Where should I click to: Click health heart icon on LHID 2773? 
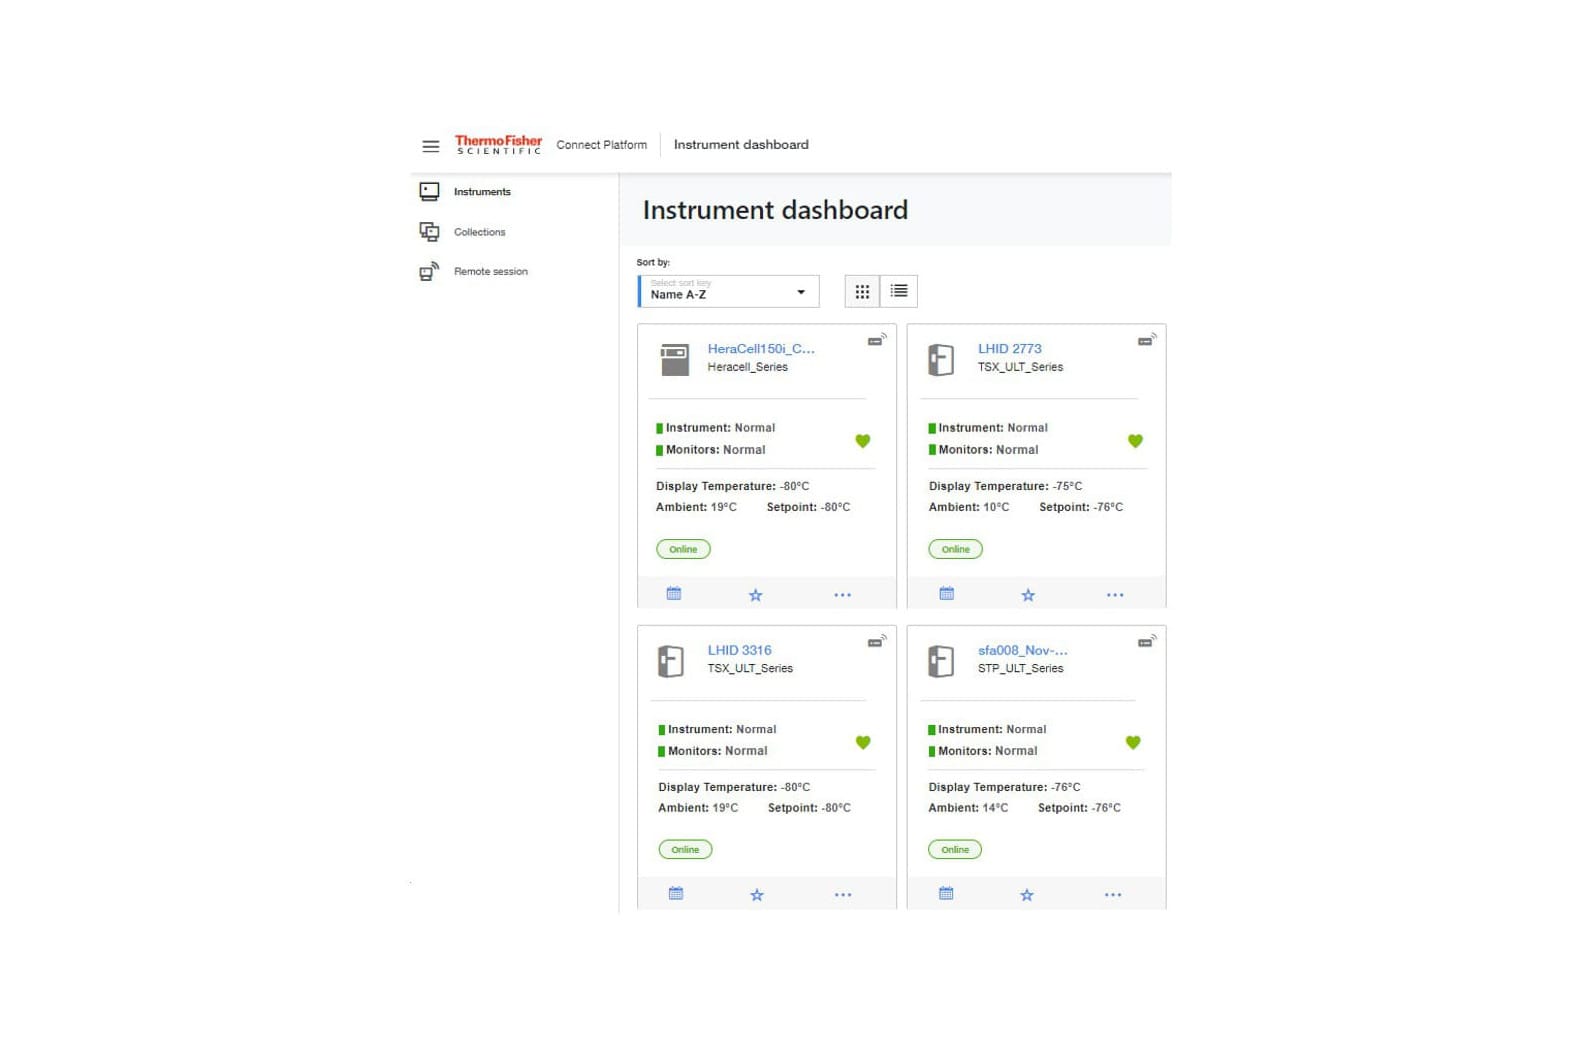(1135, 441)
